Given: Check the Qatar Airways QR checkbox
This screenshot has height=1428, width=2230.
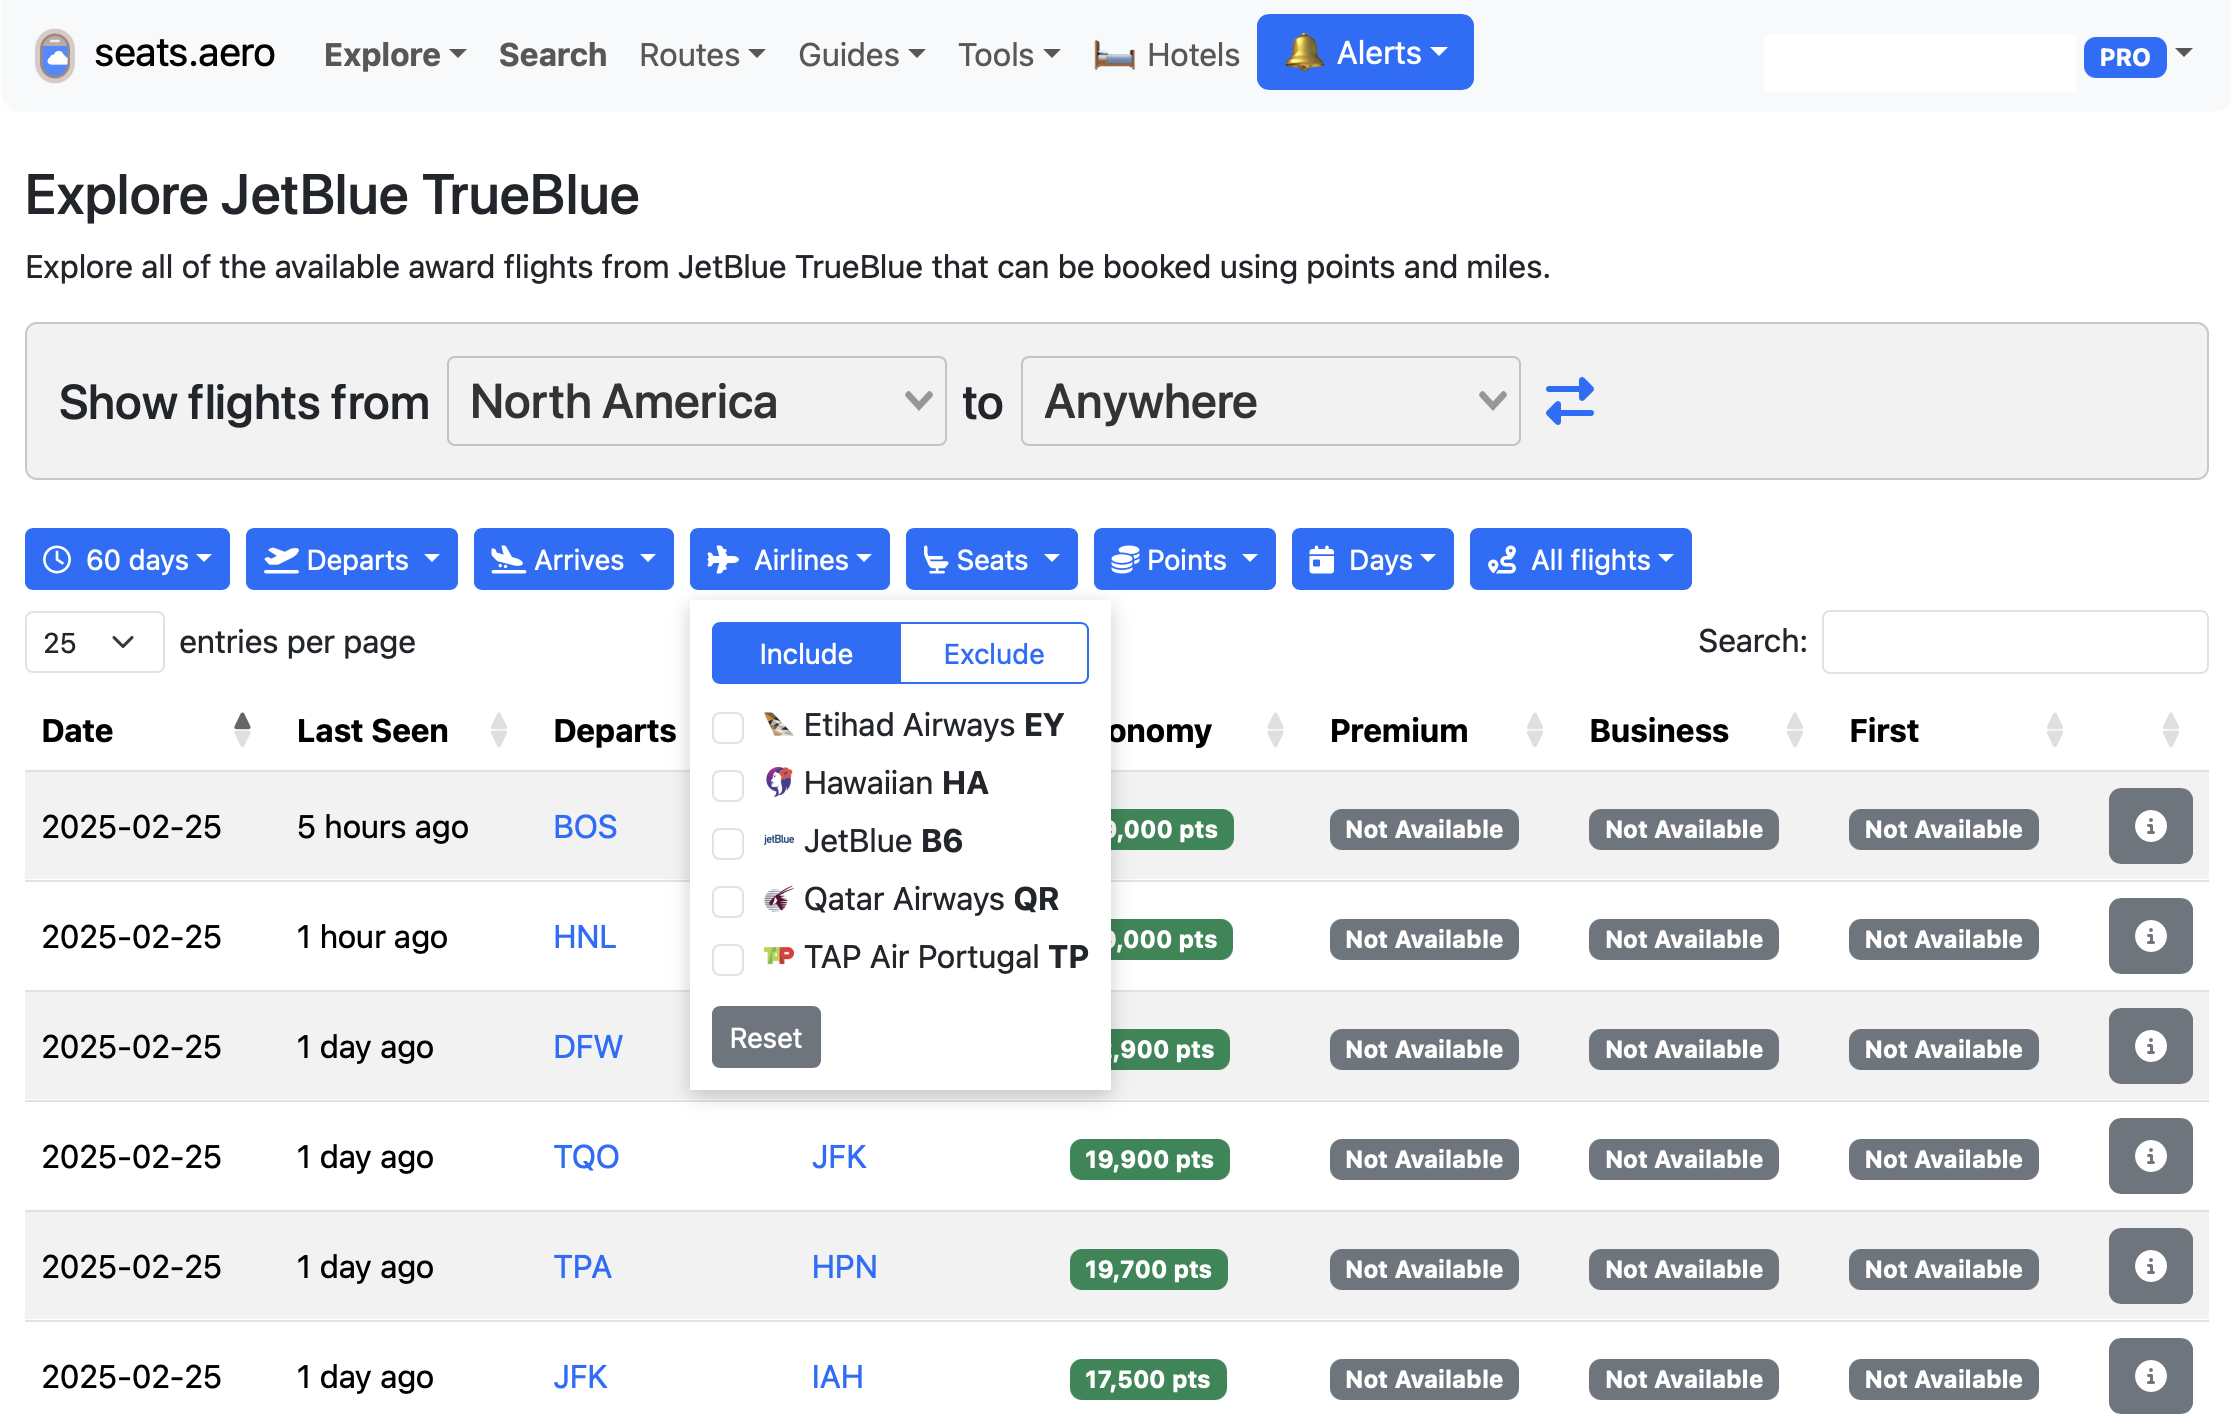Looking at the screenshot, I should 728,901.
